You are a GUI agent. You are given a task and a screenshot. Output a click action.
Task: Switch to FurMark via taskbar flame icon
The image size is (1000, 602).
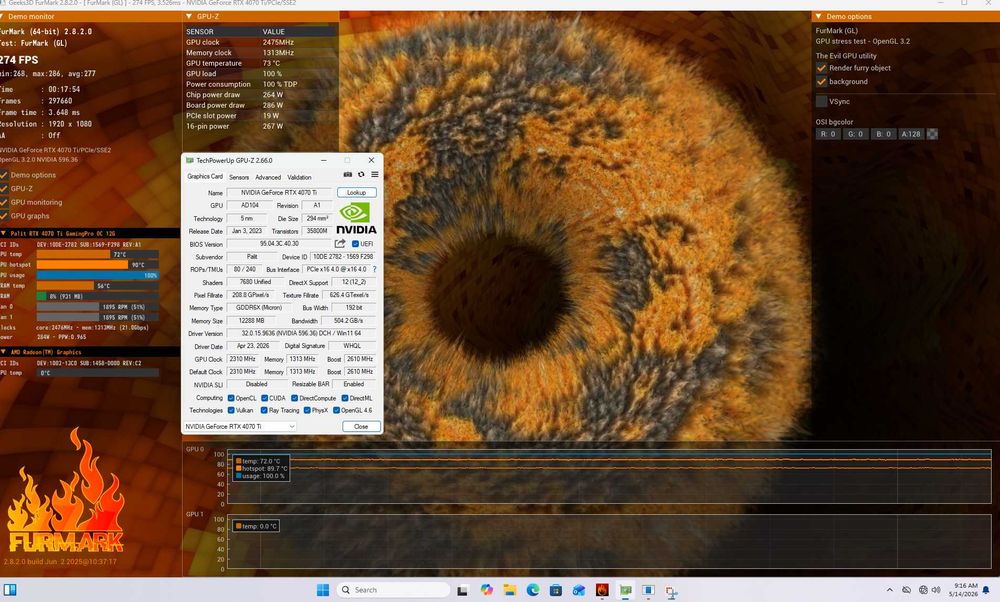tap(602, 590)
